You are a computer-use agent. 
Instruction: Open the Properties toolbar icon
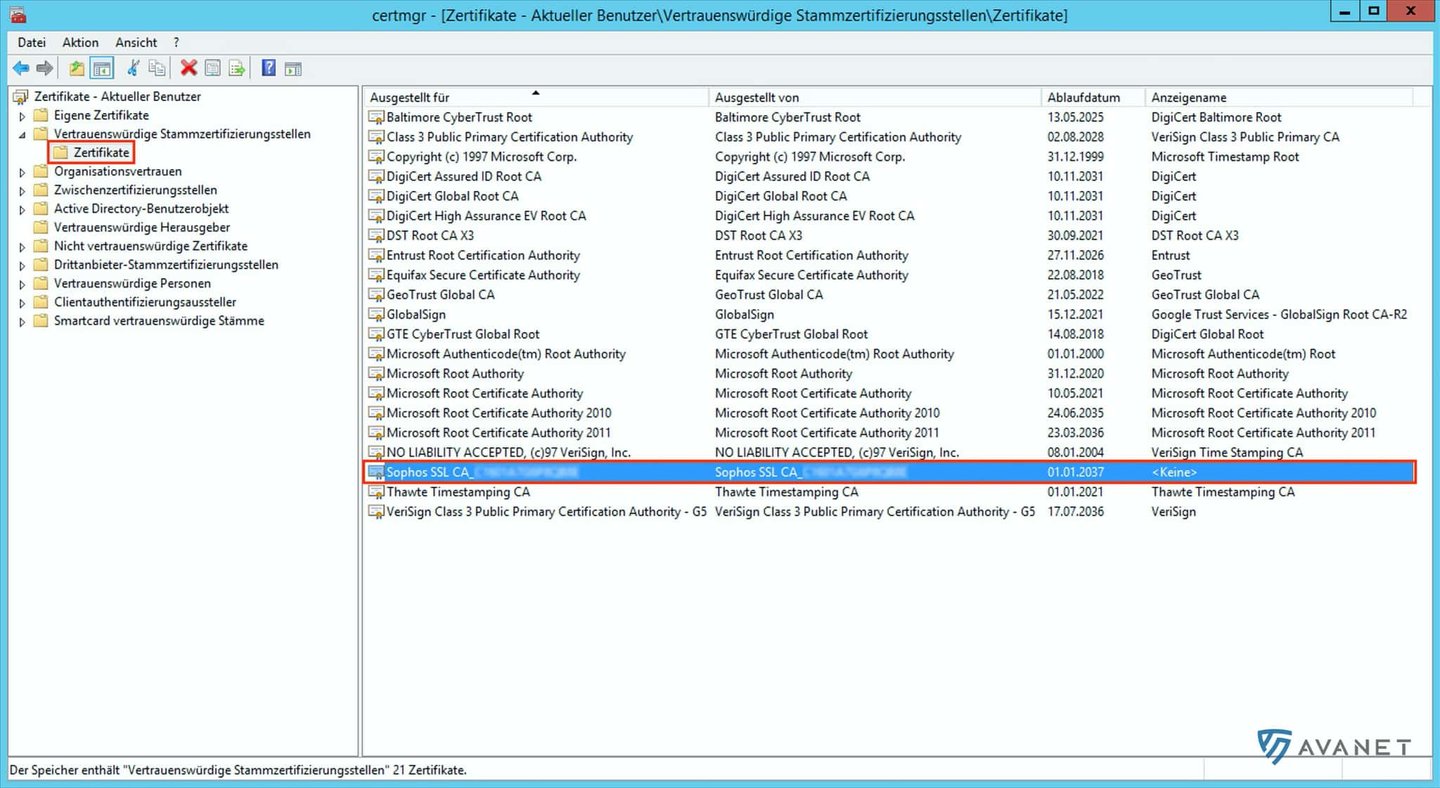(x=212, y=68)
